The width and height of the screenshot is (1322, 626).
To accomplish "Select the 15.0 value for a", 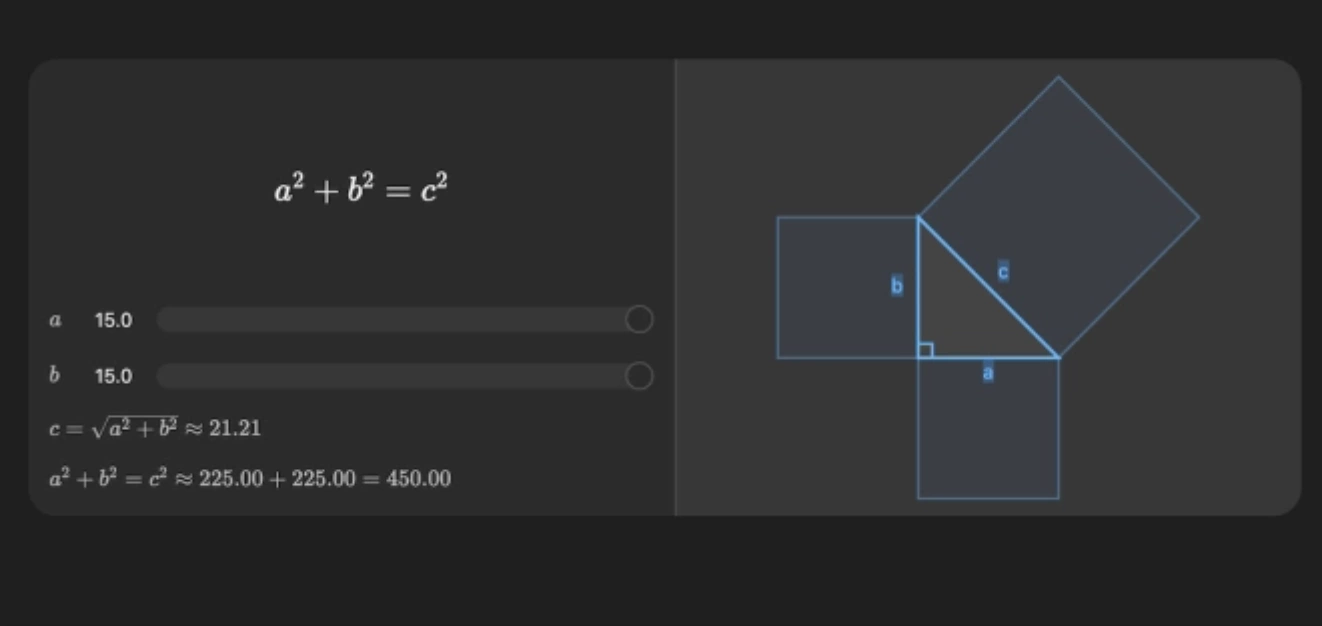I will (x=113, y=321).
